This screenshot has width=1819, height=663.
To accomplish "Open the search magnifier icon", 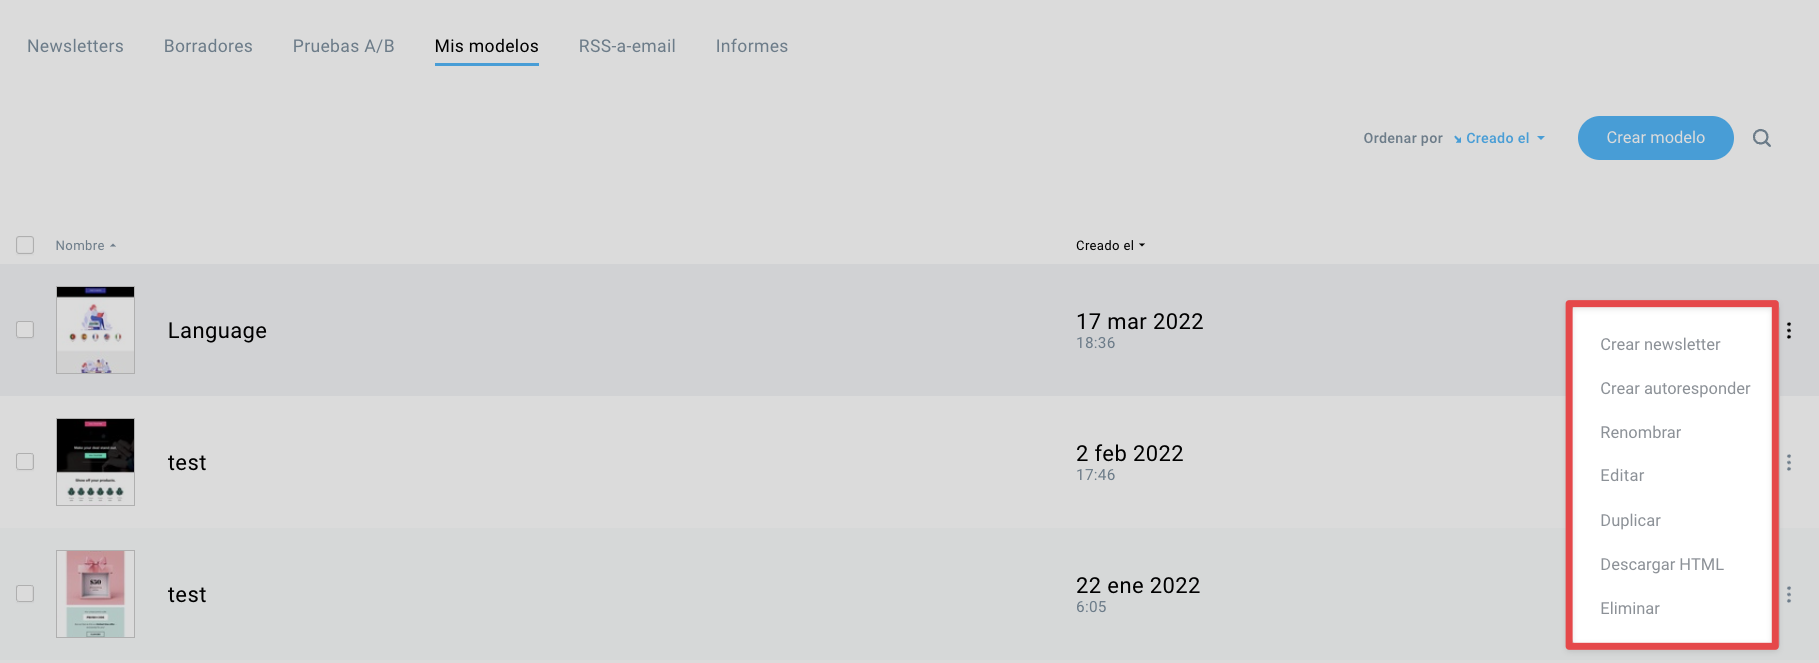I will pos(1761,138).
